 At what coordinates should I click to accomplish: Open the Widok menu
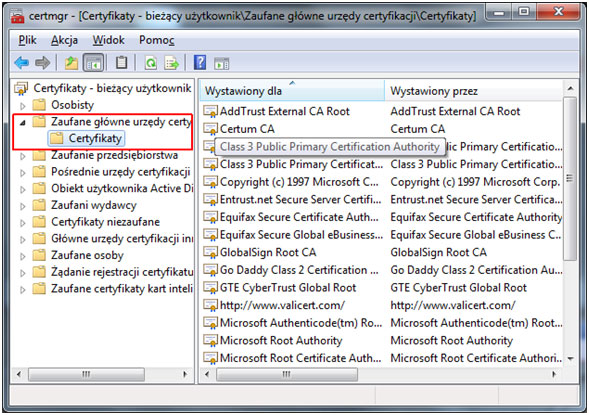[109, 40]
